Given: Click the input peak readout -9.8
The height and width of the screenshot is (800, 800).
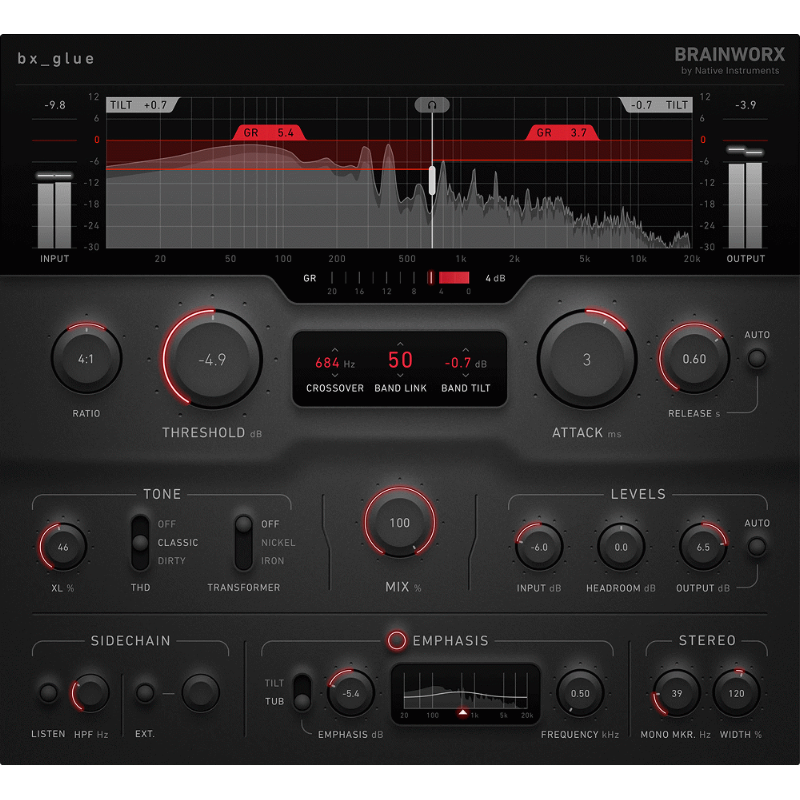Looking at the screenshot, I should point(55,105).
